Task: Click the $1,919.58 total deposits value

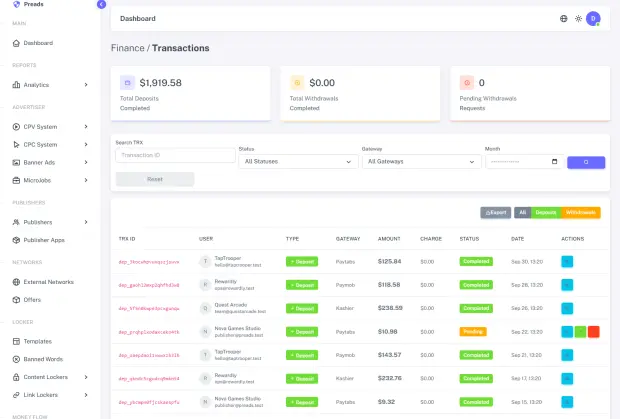Action: tap(161, 83)
